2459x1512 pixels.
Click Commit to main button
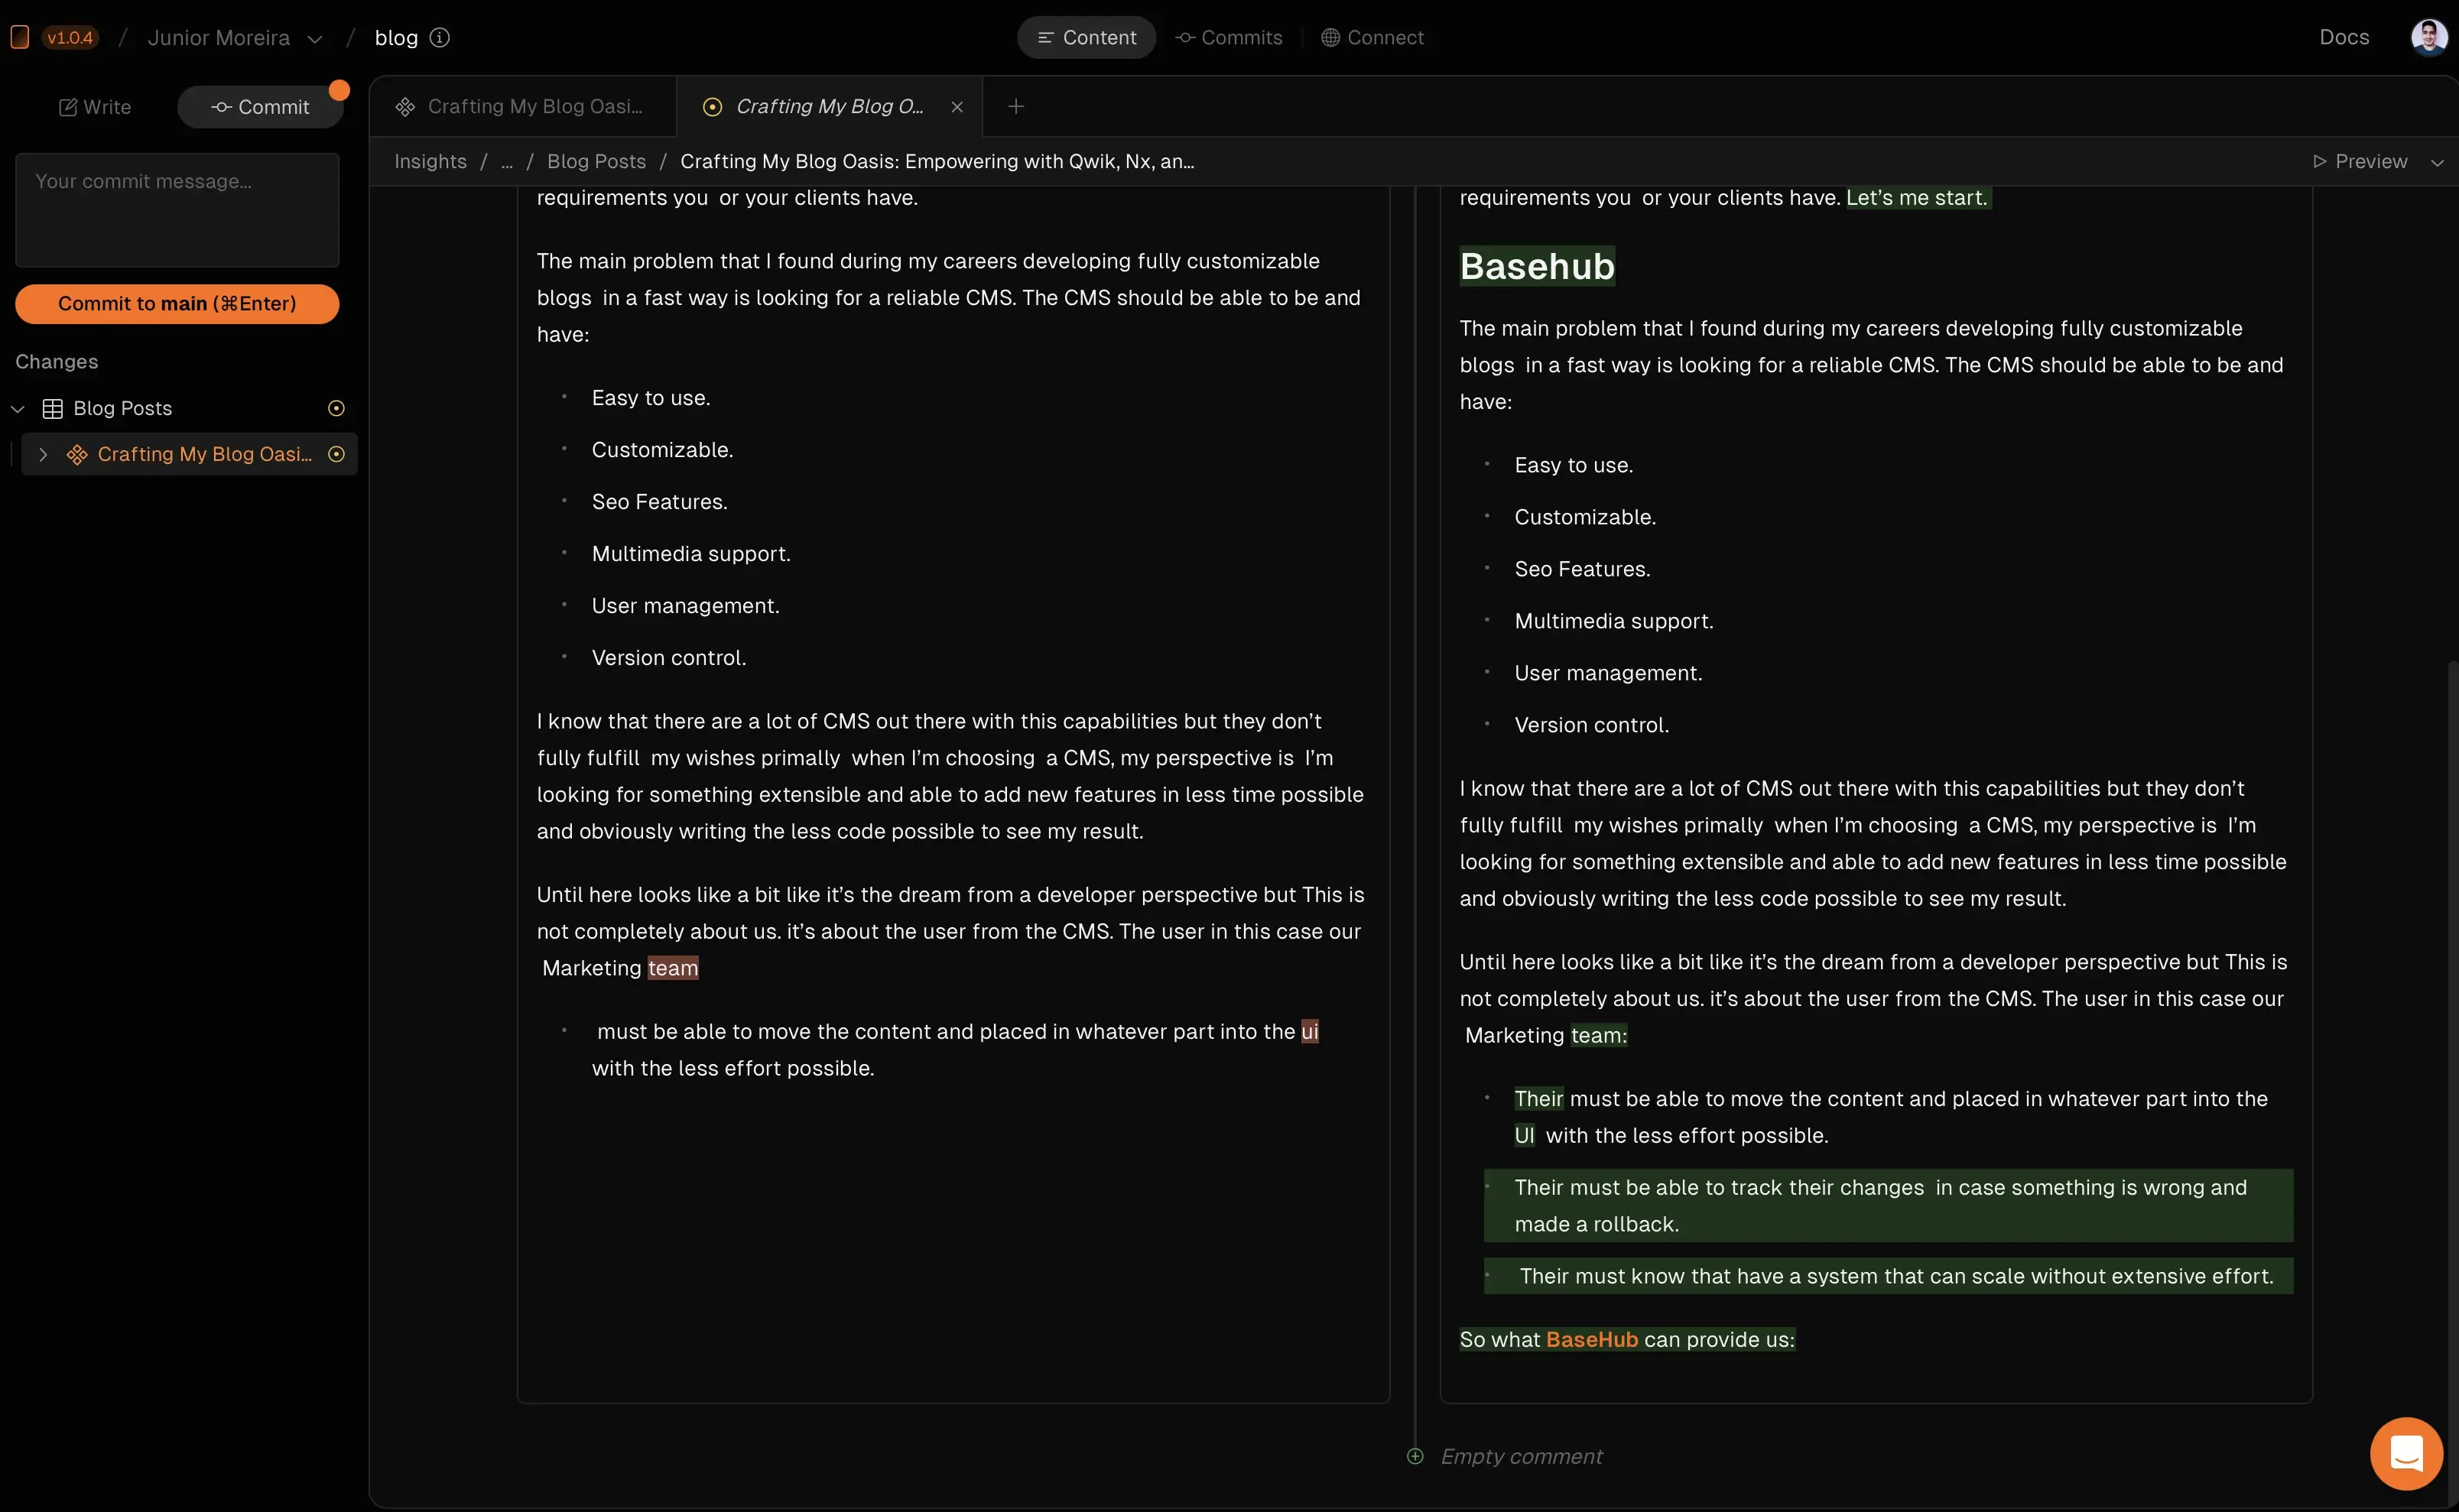pyautogui.click(x=177, y=303)
